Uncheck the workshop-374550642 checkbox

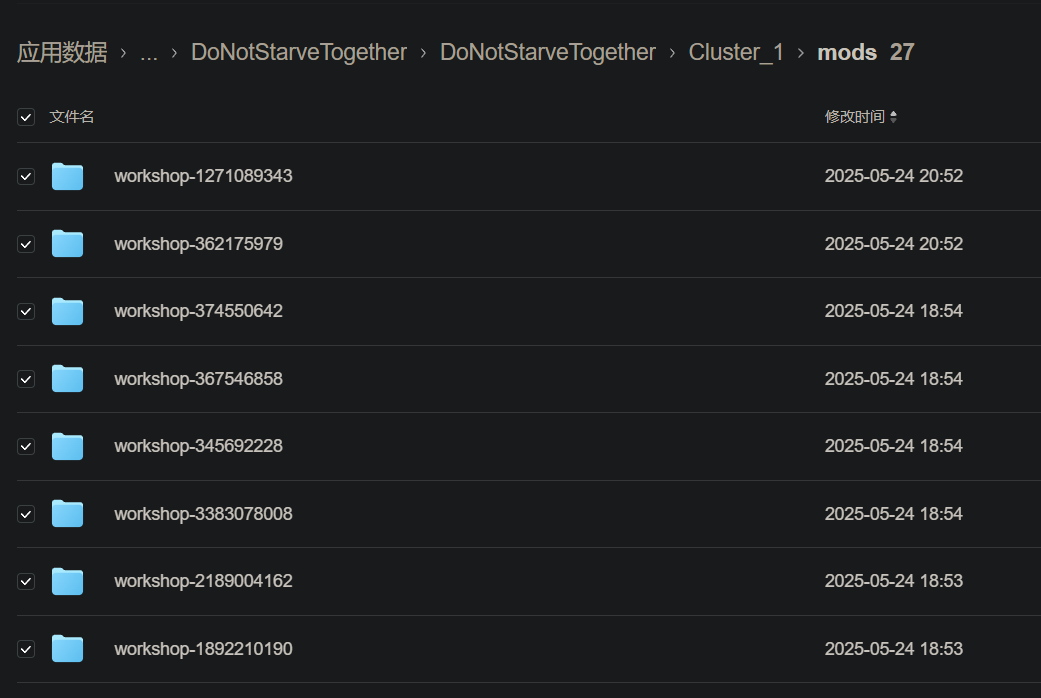click(x=26, y=311)
